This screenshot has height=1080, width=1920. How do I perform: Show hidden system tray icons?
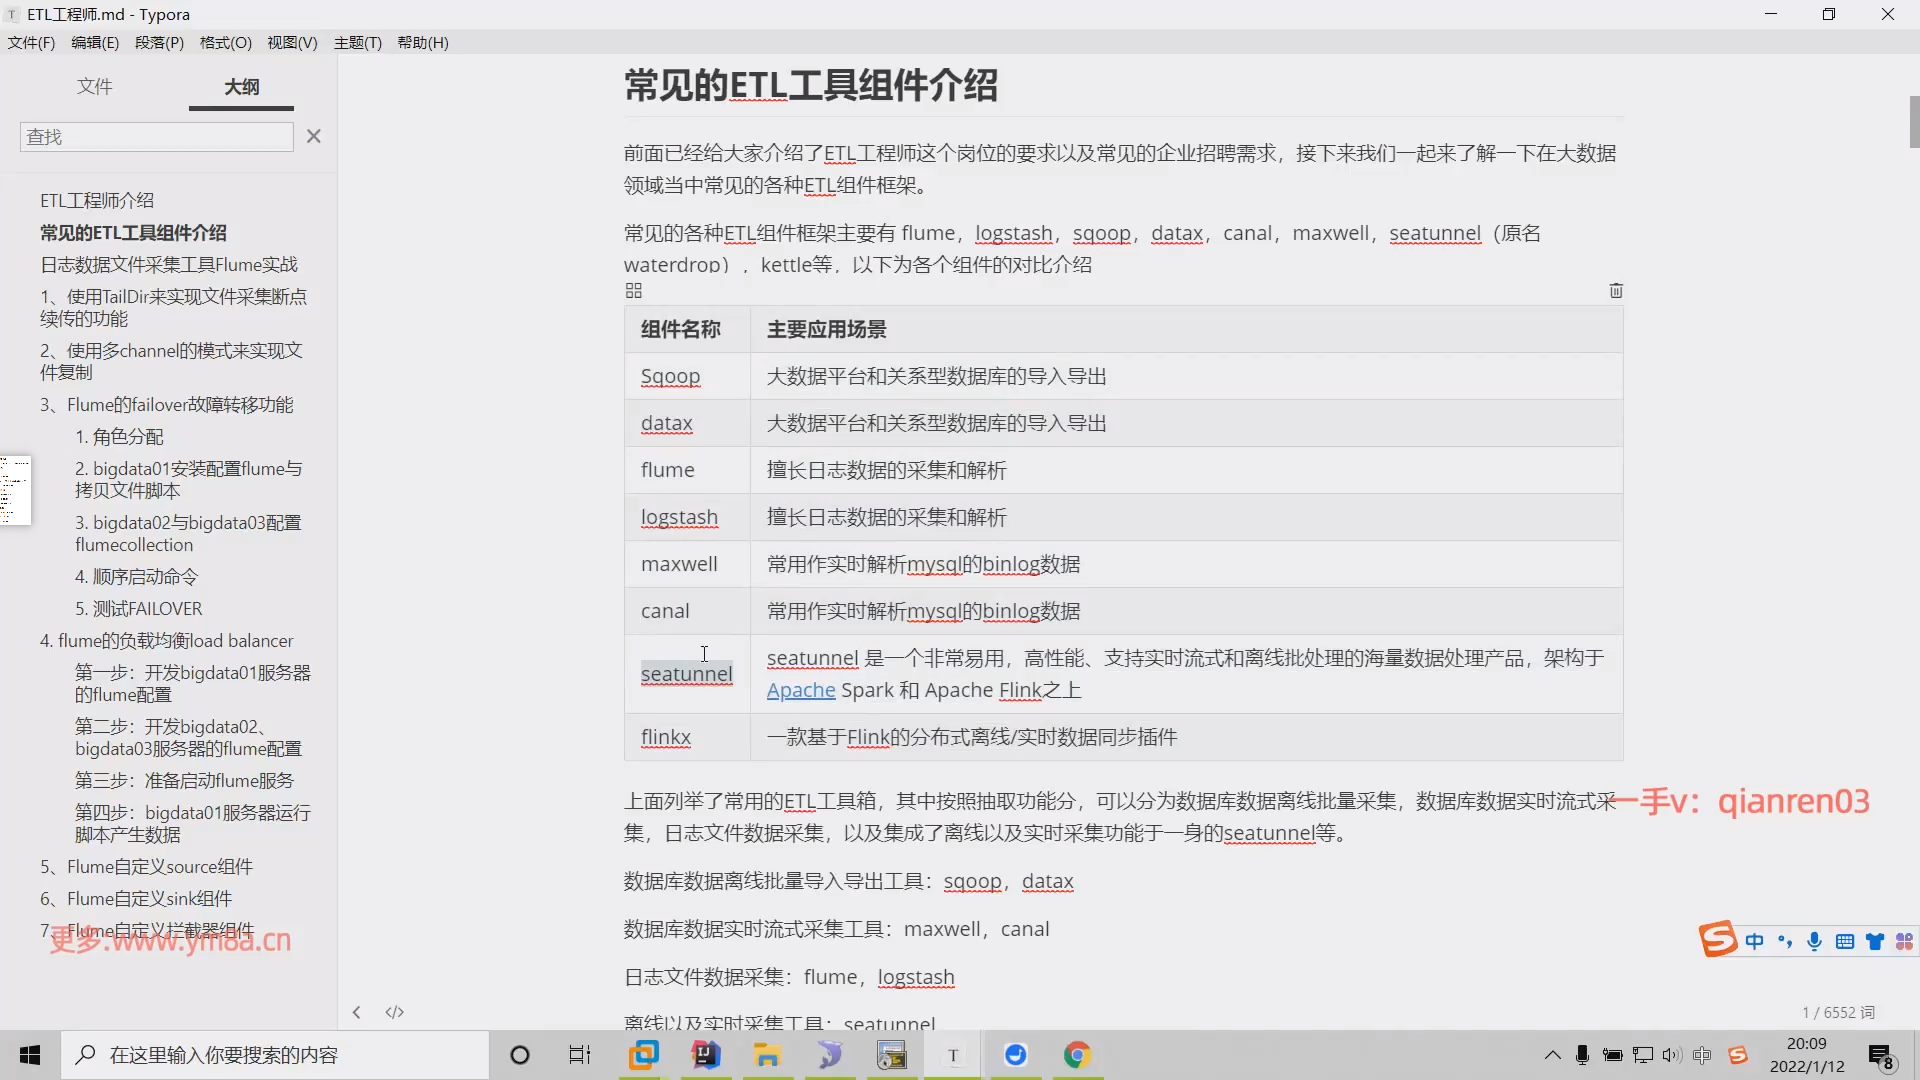tap(1552, 1055)
